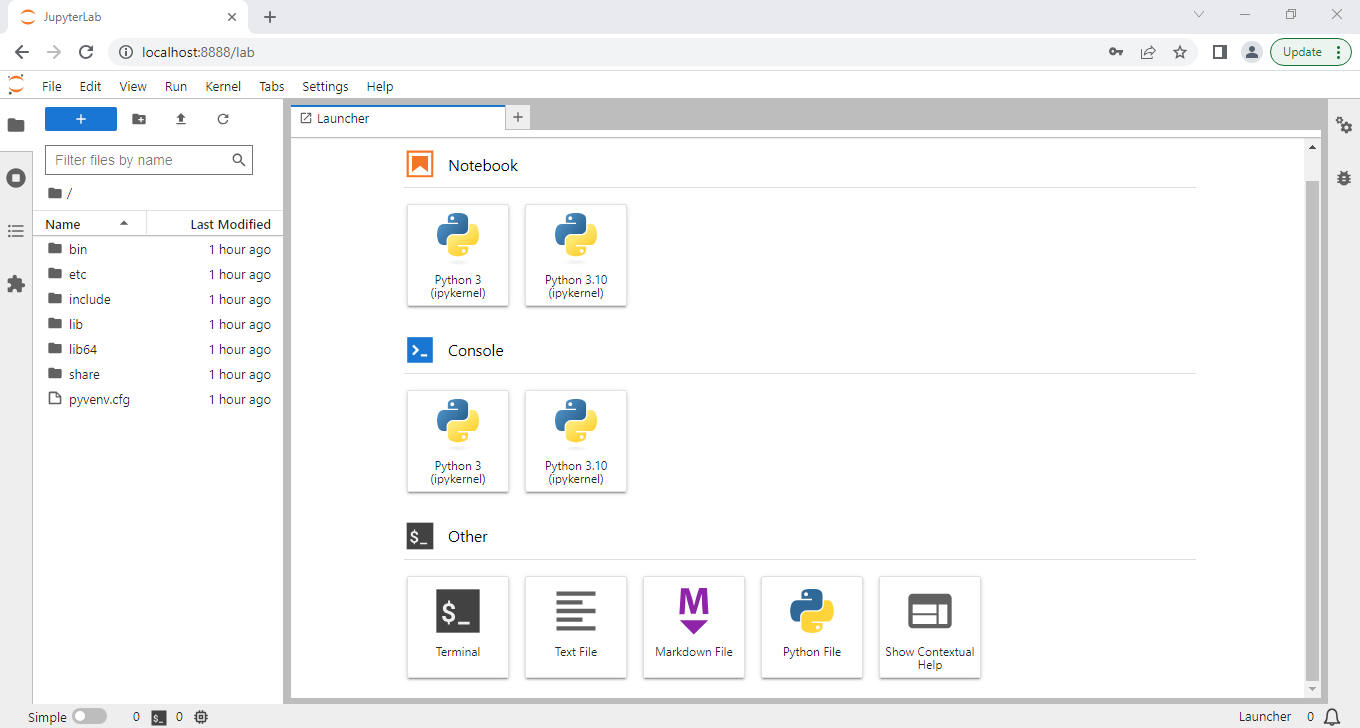The width and height of the screenshot is (1360, 728).
Task: Open notifications bell in status bar
Action: point(1331,717)
